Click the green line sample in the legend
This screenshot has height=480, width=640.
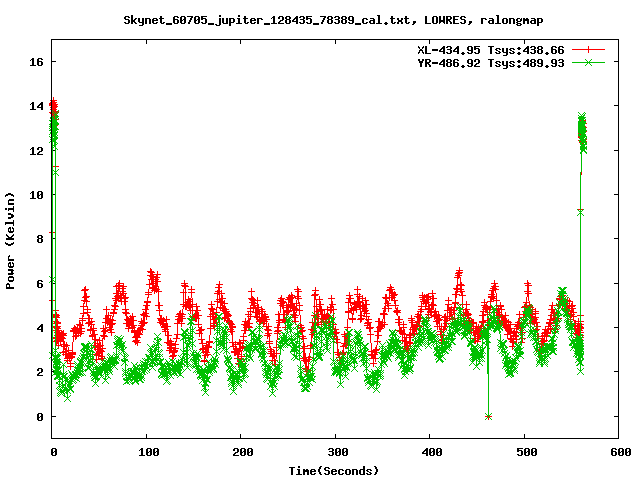pos(588,62)
